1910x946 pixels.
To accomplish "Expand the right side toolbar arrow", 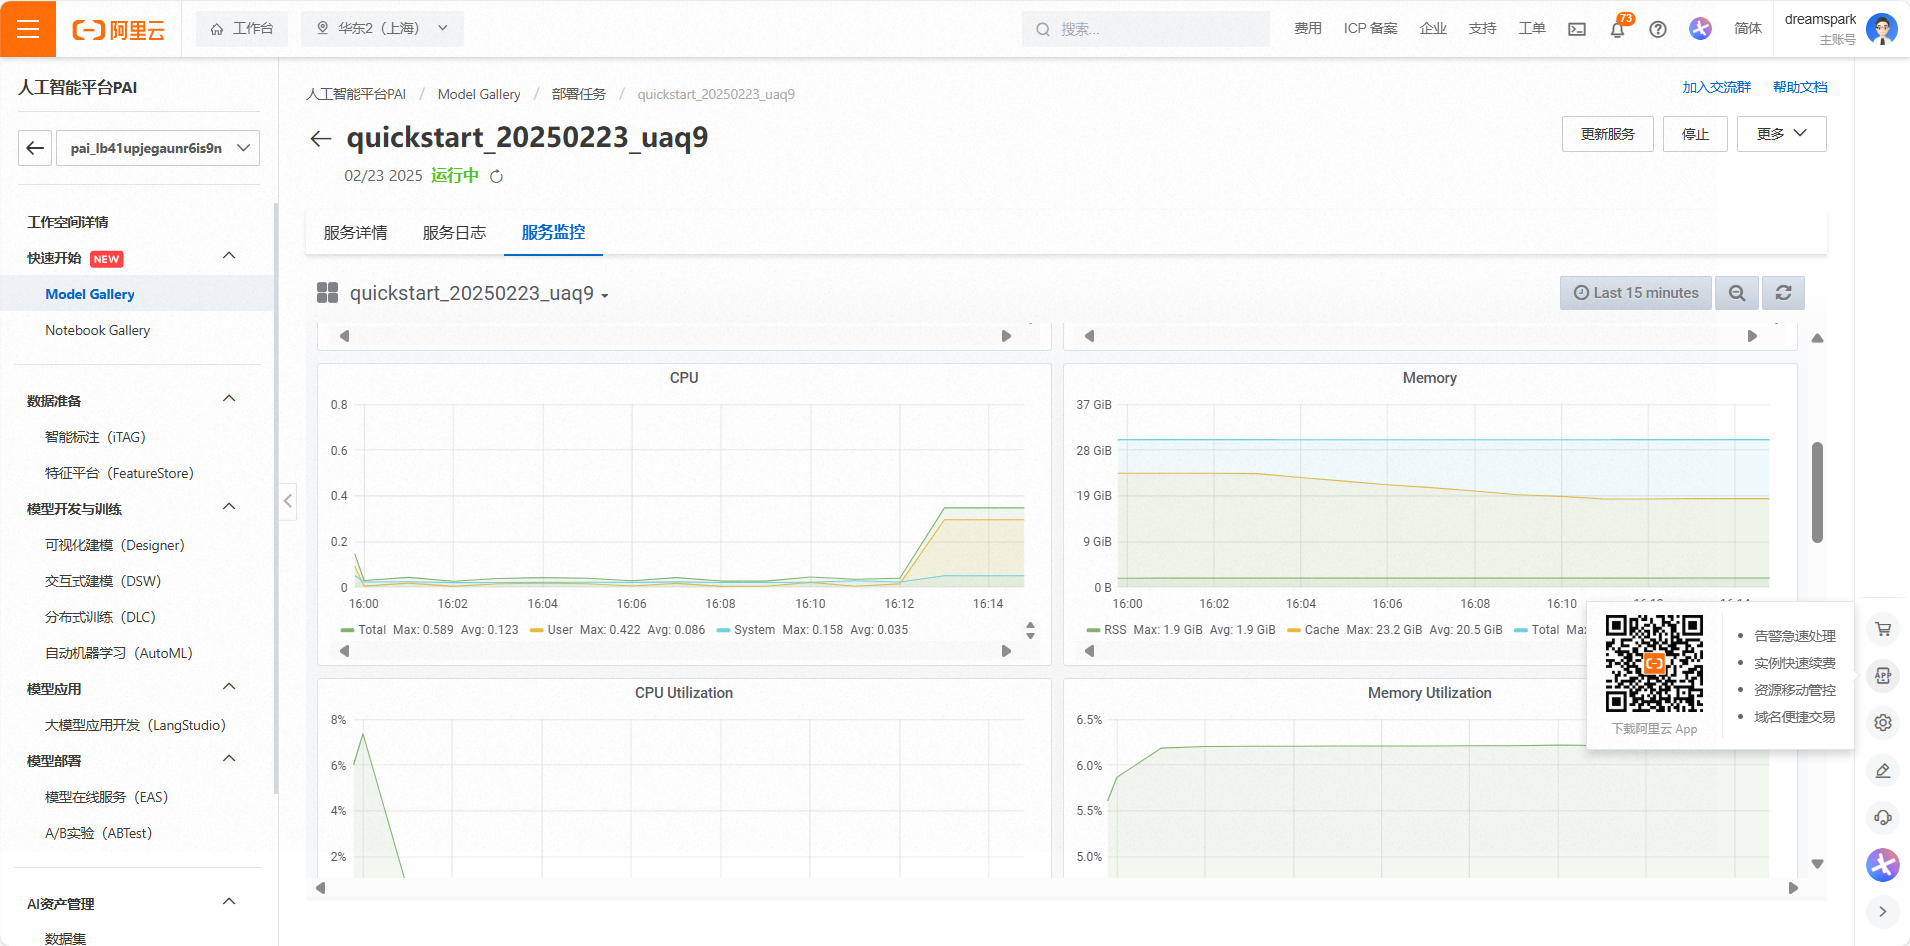I will 1883,911.
